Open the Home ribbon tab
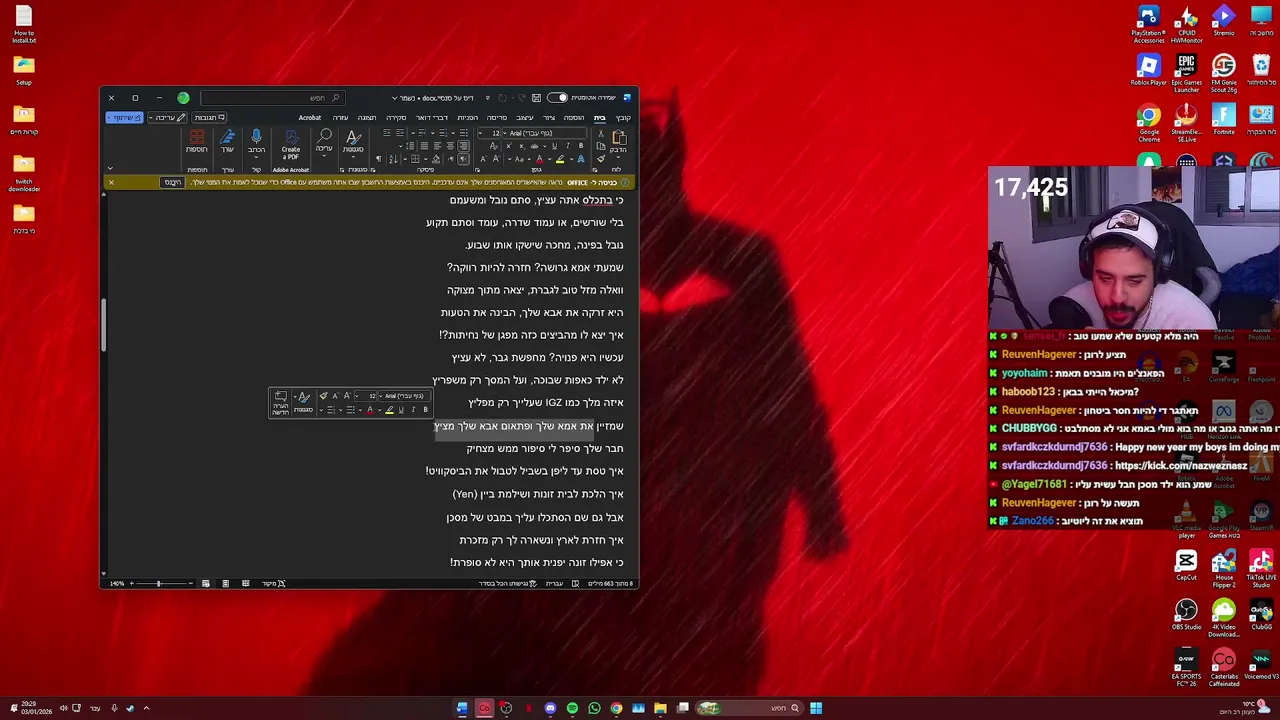The height and width of the screenshot is (720, 1280). coord(600,118)
